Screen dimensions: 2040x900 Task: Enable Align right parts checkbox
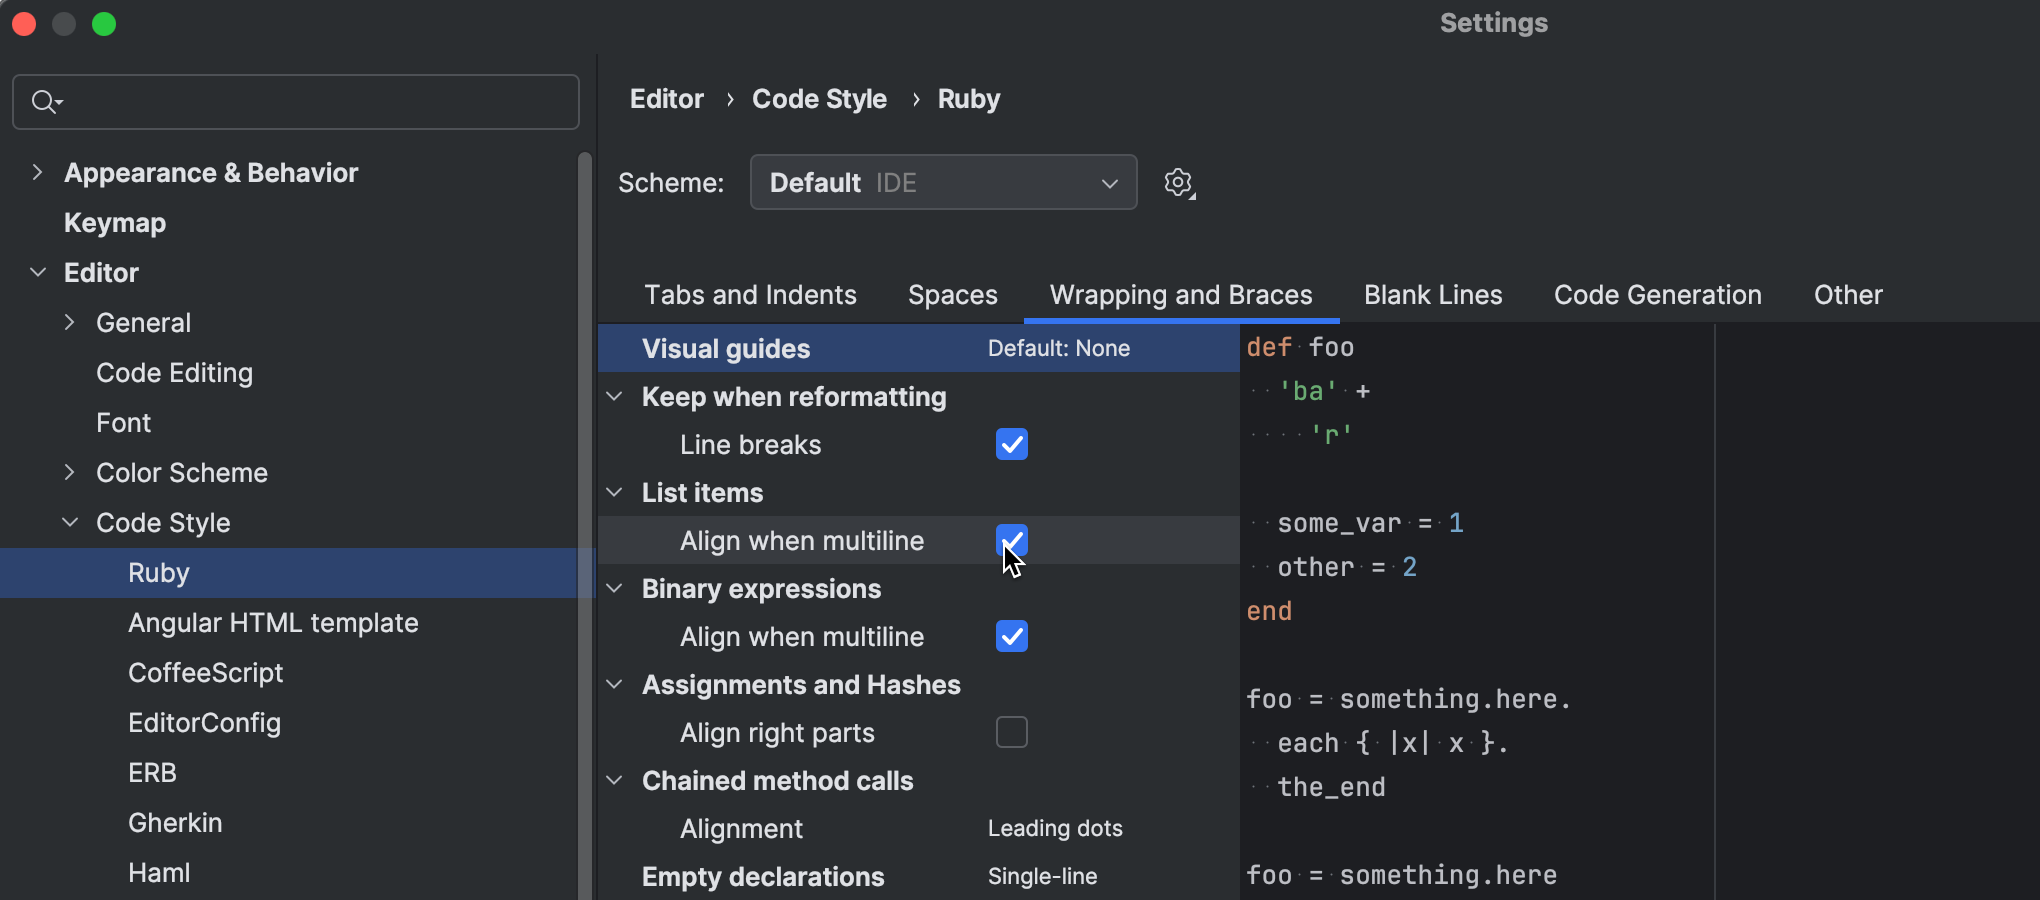click(x=1011, y=732)
